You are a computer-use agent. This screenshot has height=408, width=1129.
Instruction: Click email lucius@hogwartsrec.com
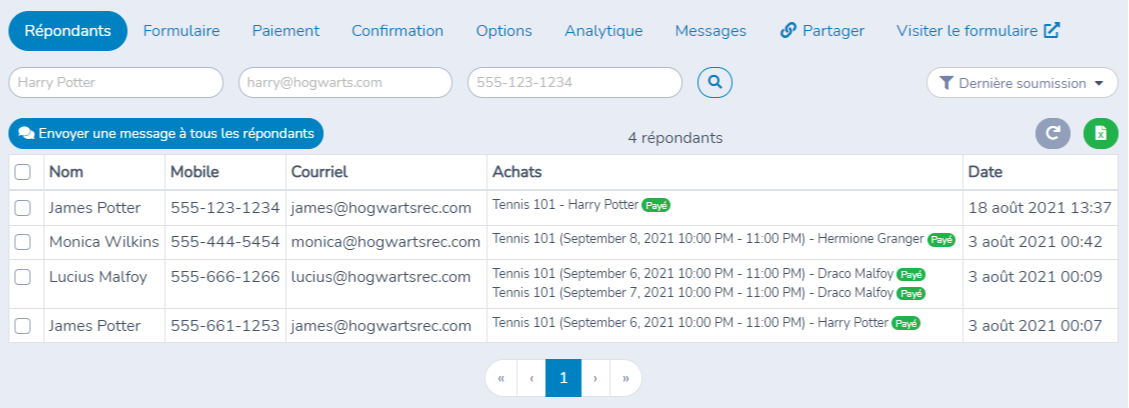click(x=381, y=277)
